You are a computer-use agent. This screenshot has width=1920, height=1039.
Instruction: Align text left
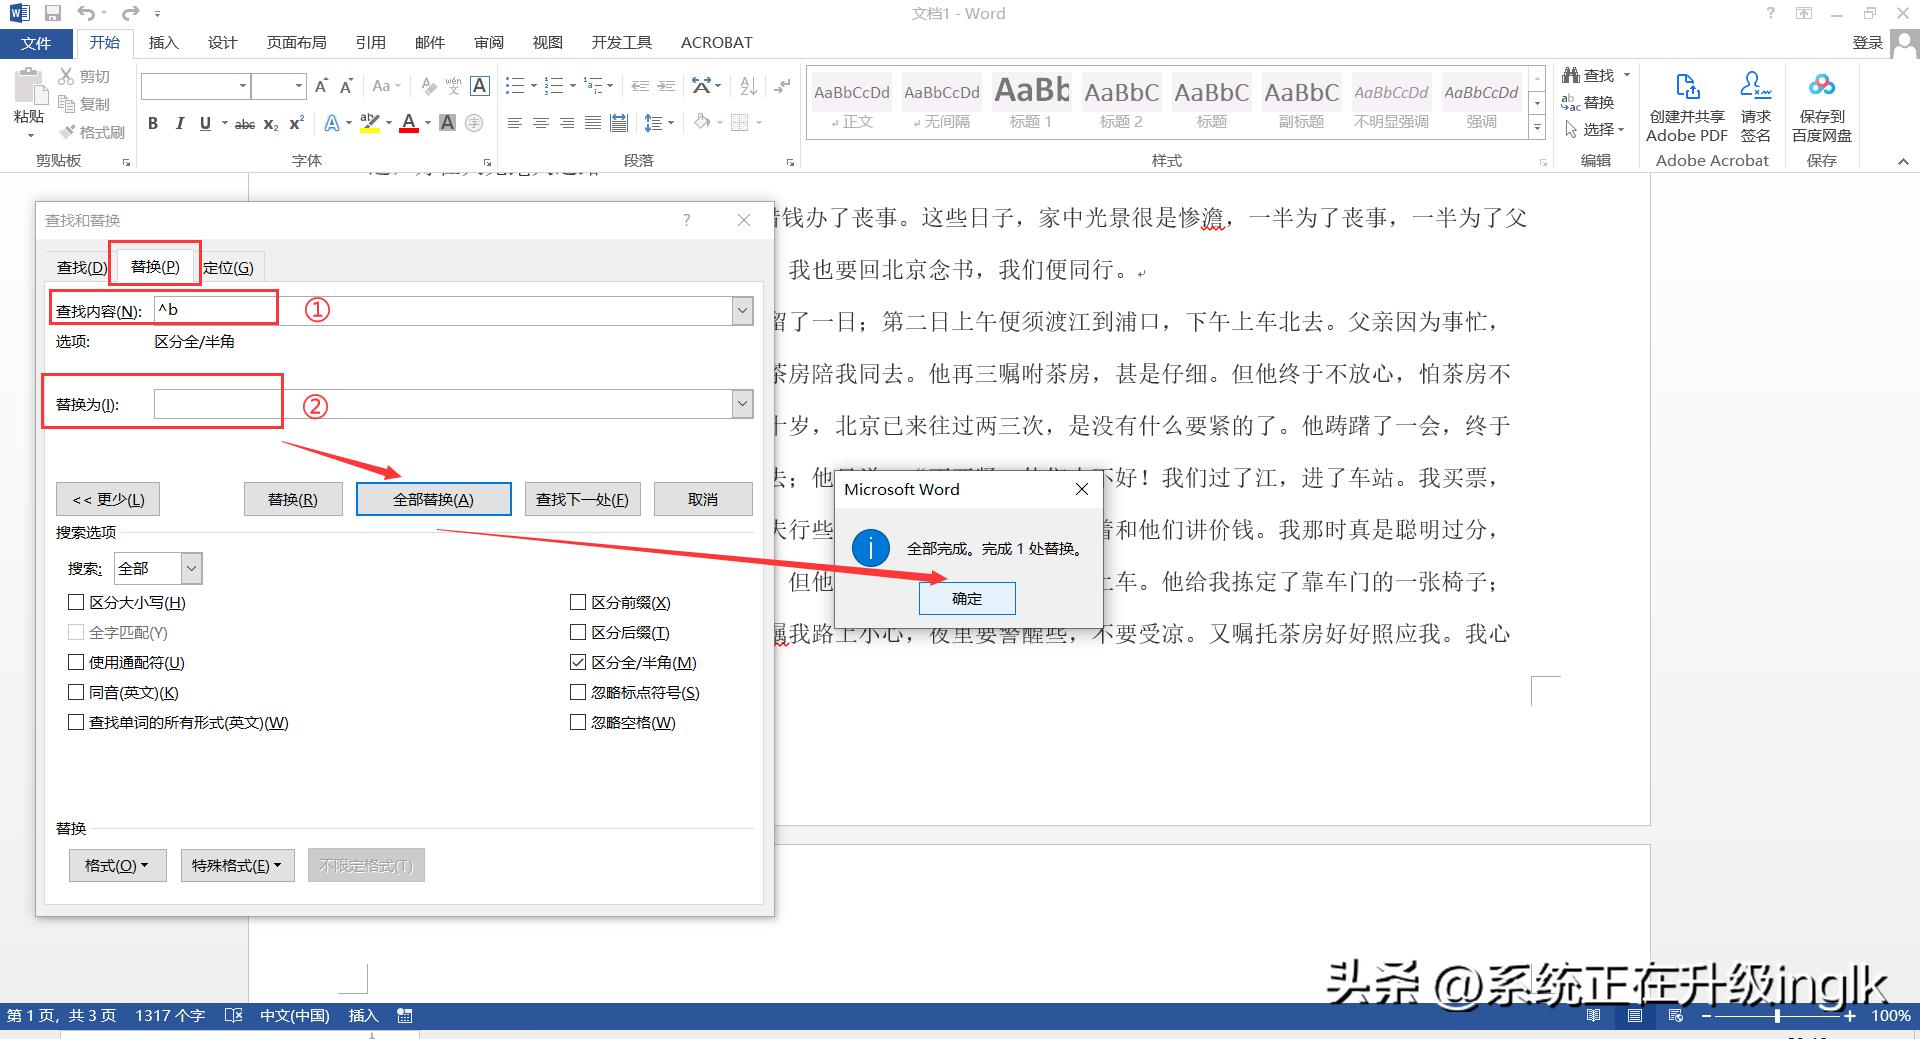click(515, 123)
